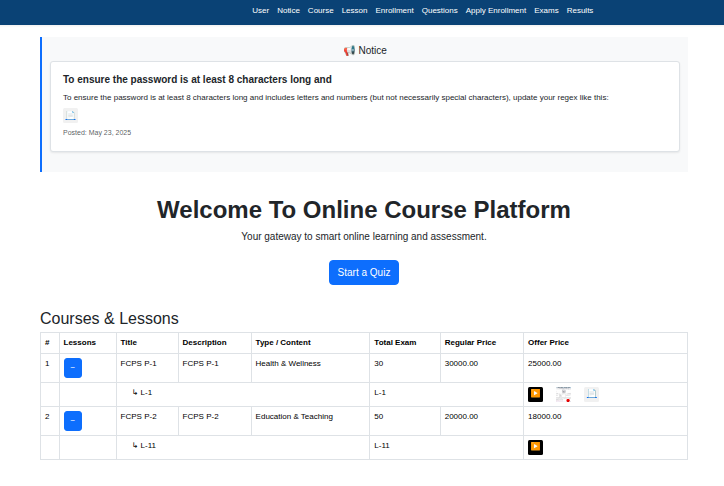Open the Course navigation item

click(320, 11)
